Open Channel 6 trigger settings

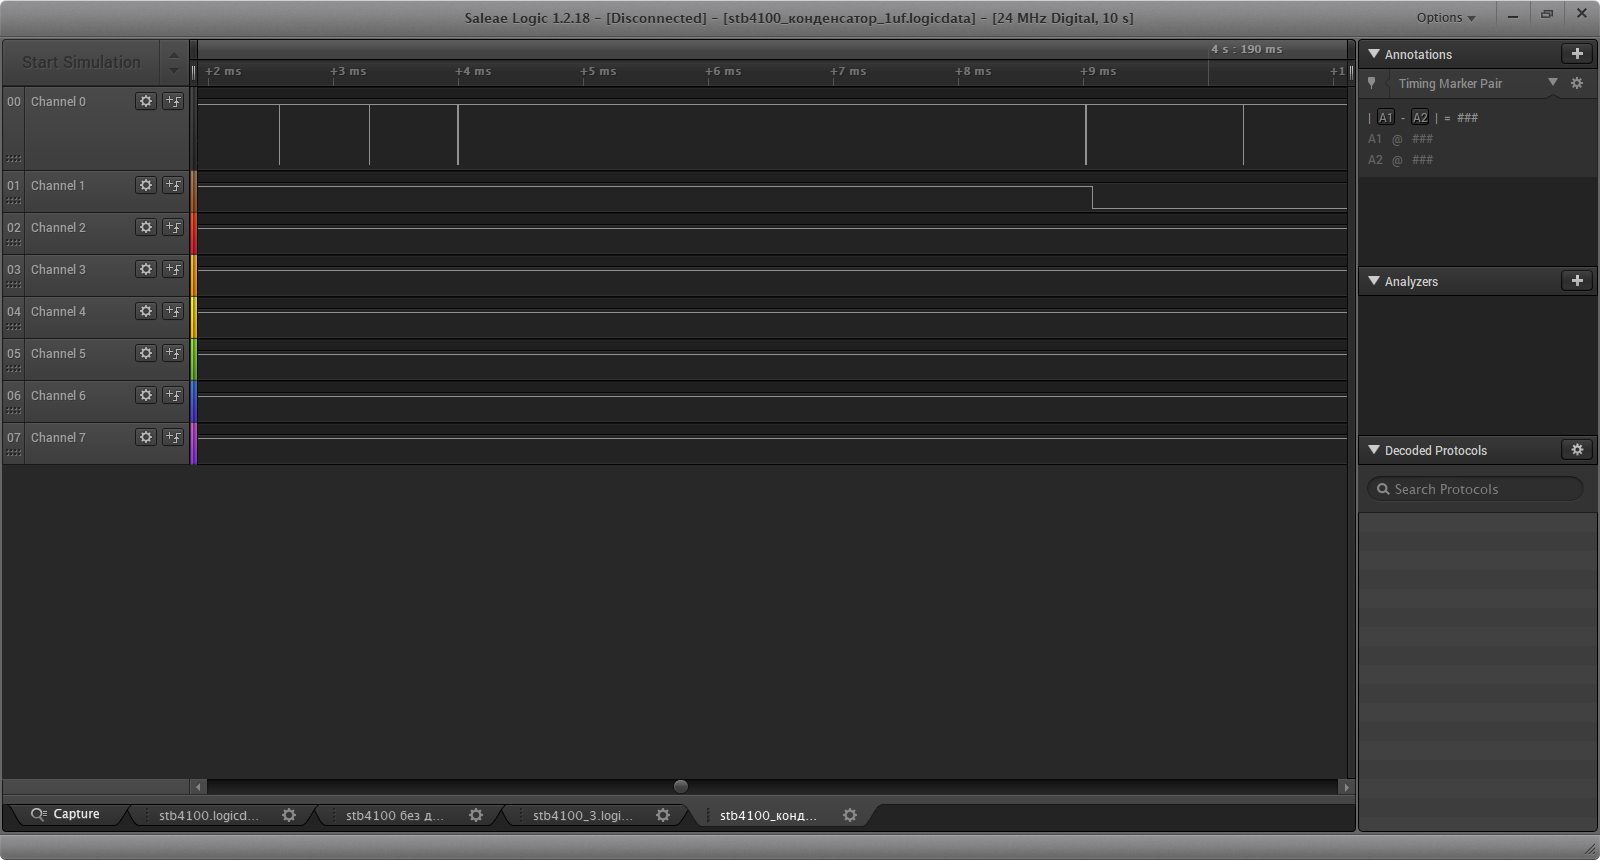coord(173,395)
